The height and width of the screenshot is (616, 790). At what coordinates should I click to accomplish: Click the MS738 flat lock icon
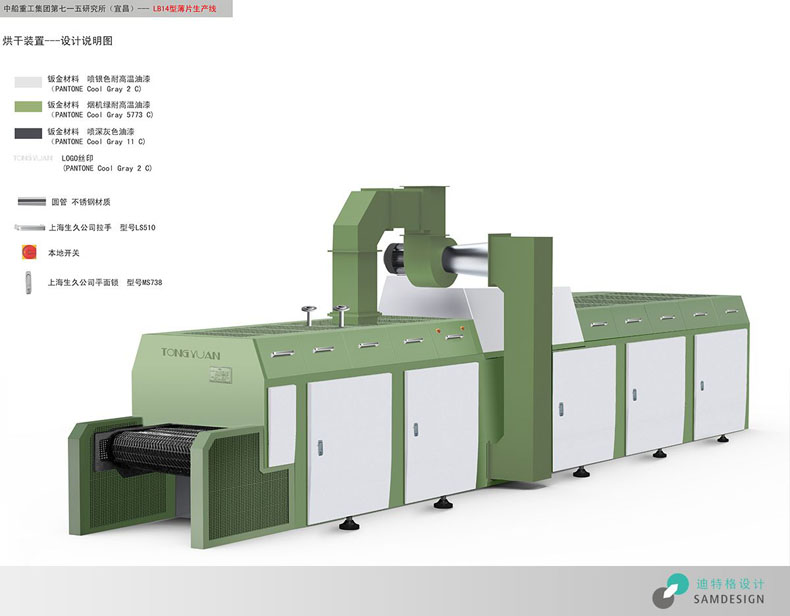(29, 283)
